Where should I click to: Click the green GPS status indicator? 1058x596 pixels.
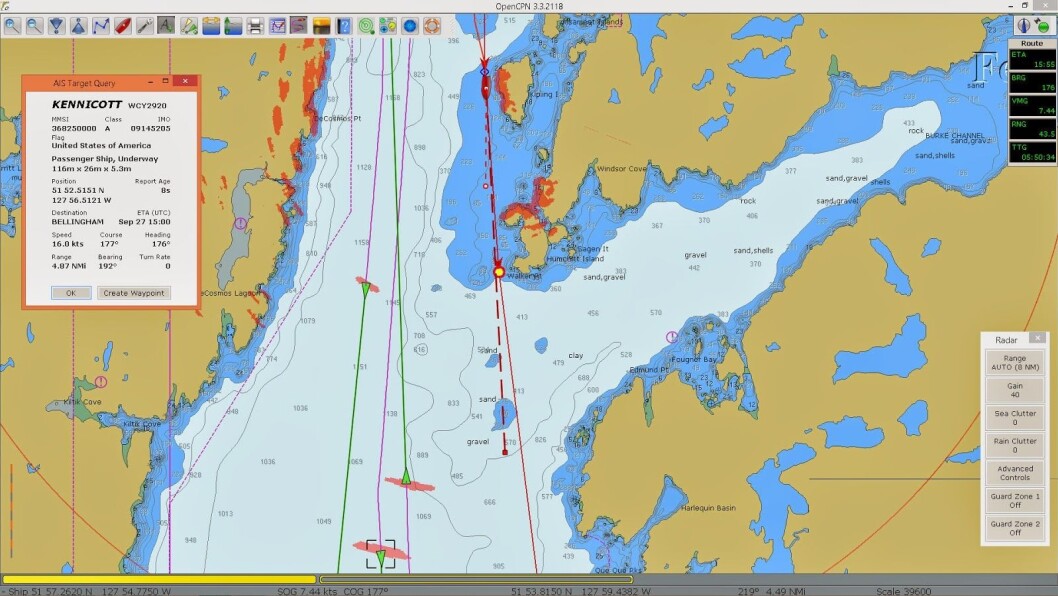coord(1044,26)
